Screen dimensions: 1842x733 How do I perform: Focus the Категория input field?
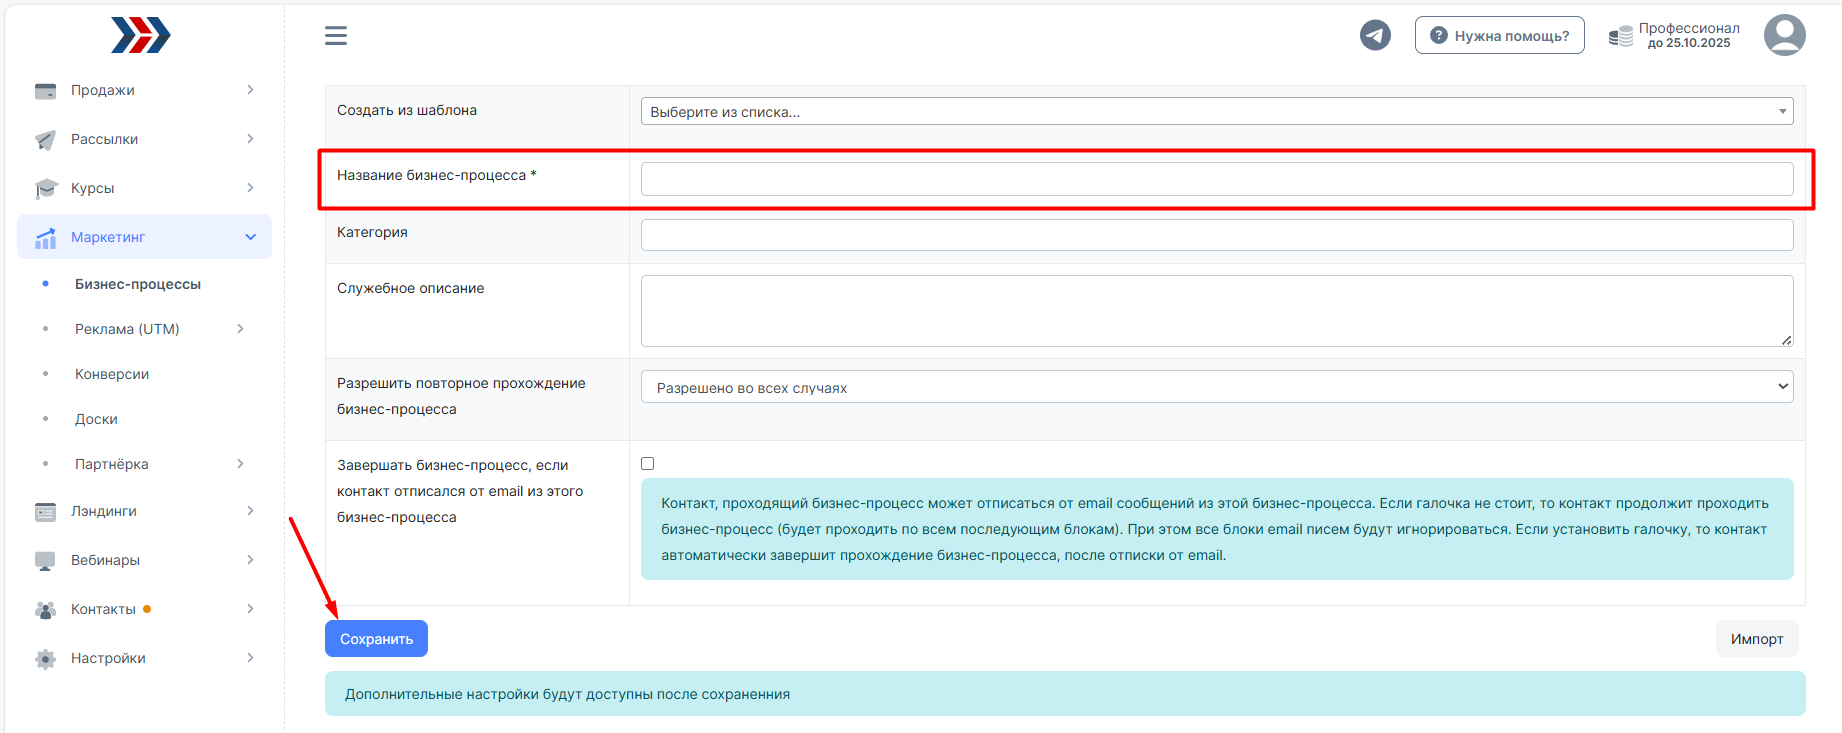(1217, 235)
